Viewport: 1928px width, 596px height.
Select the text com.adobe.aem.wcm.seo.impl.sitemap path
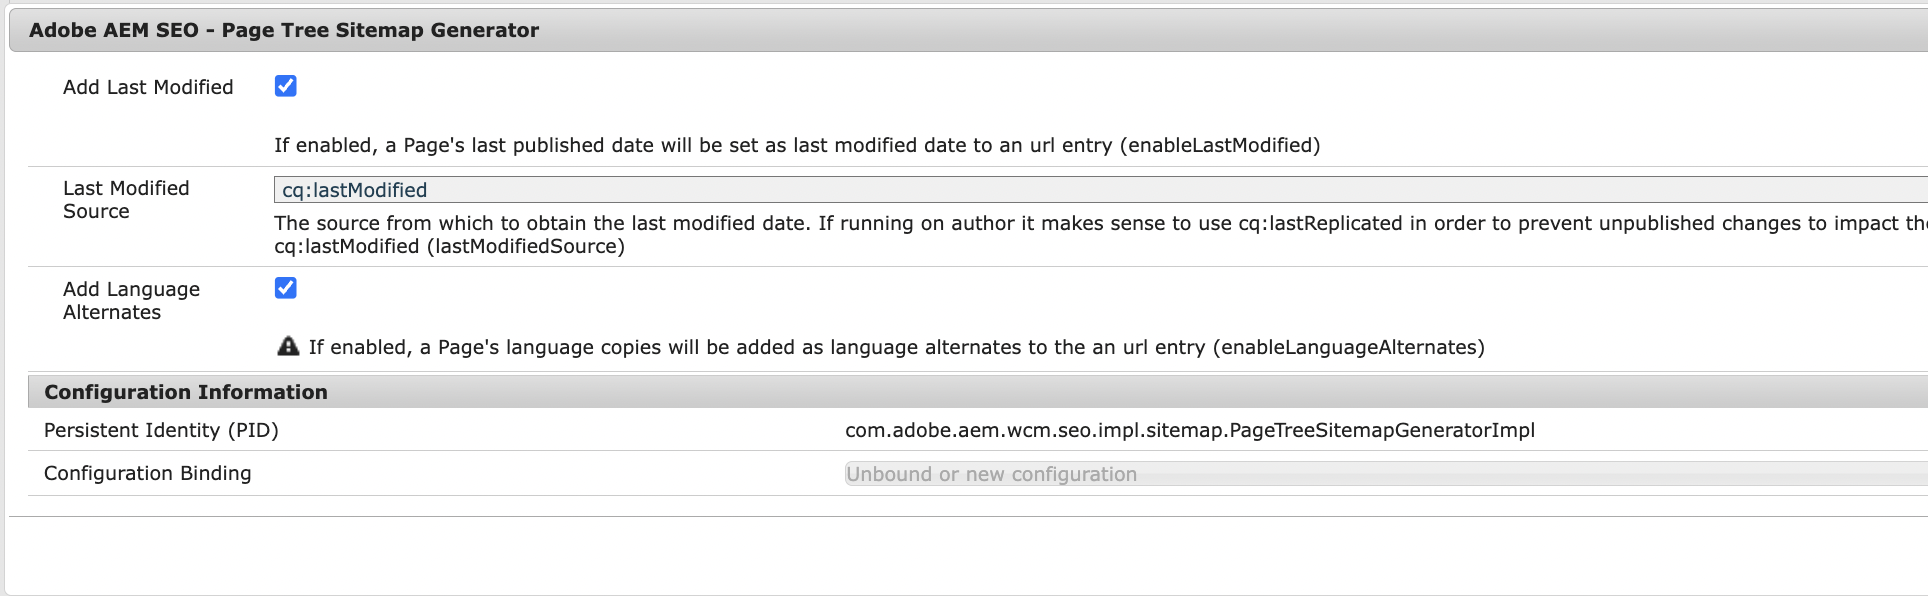click(x=1190, y=430)
